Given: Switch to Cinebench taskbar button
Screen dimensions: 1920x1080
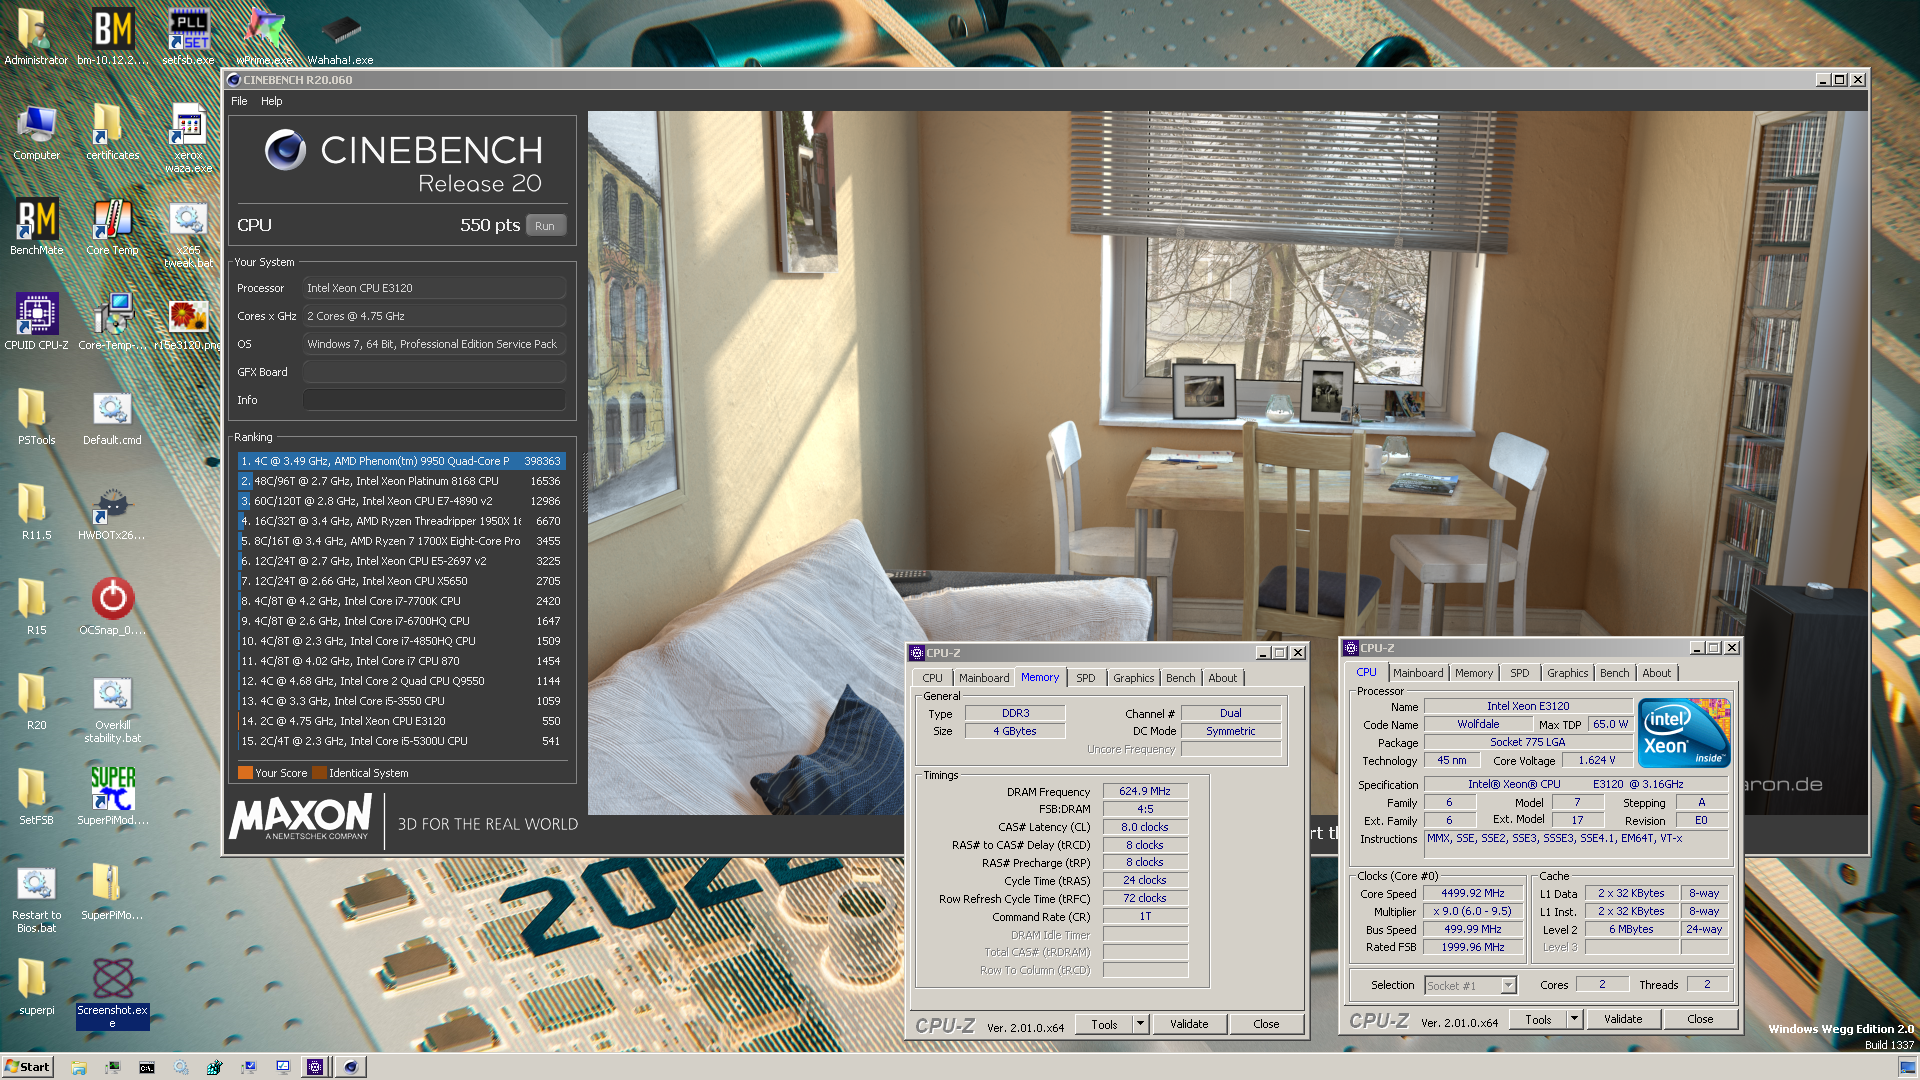Looking at the screenshot, I should point(351,1067).
